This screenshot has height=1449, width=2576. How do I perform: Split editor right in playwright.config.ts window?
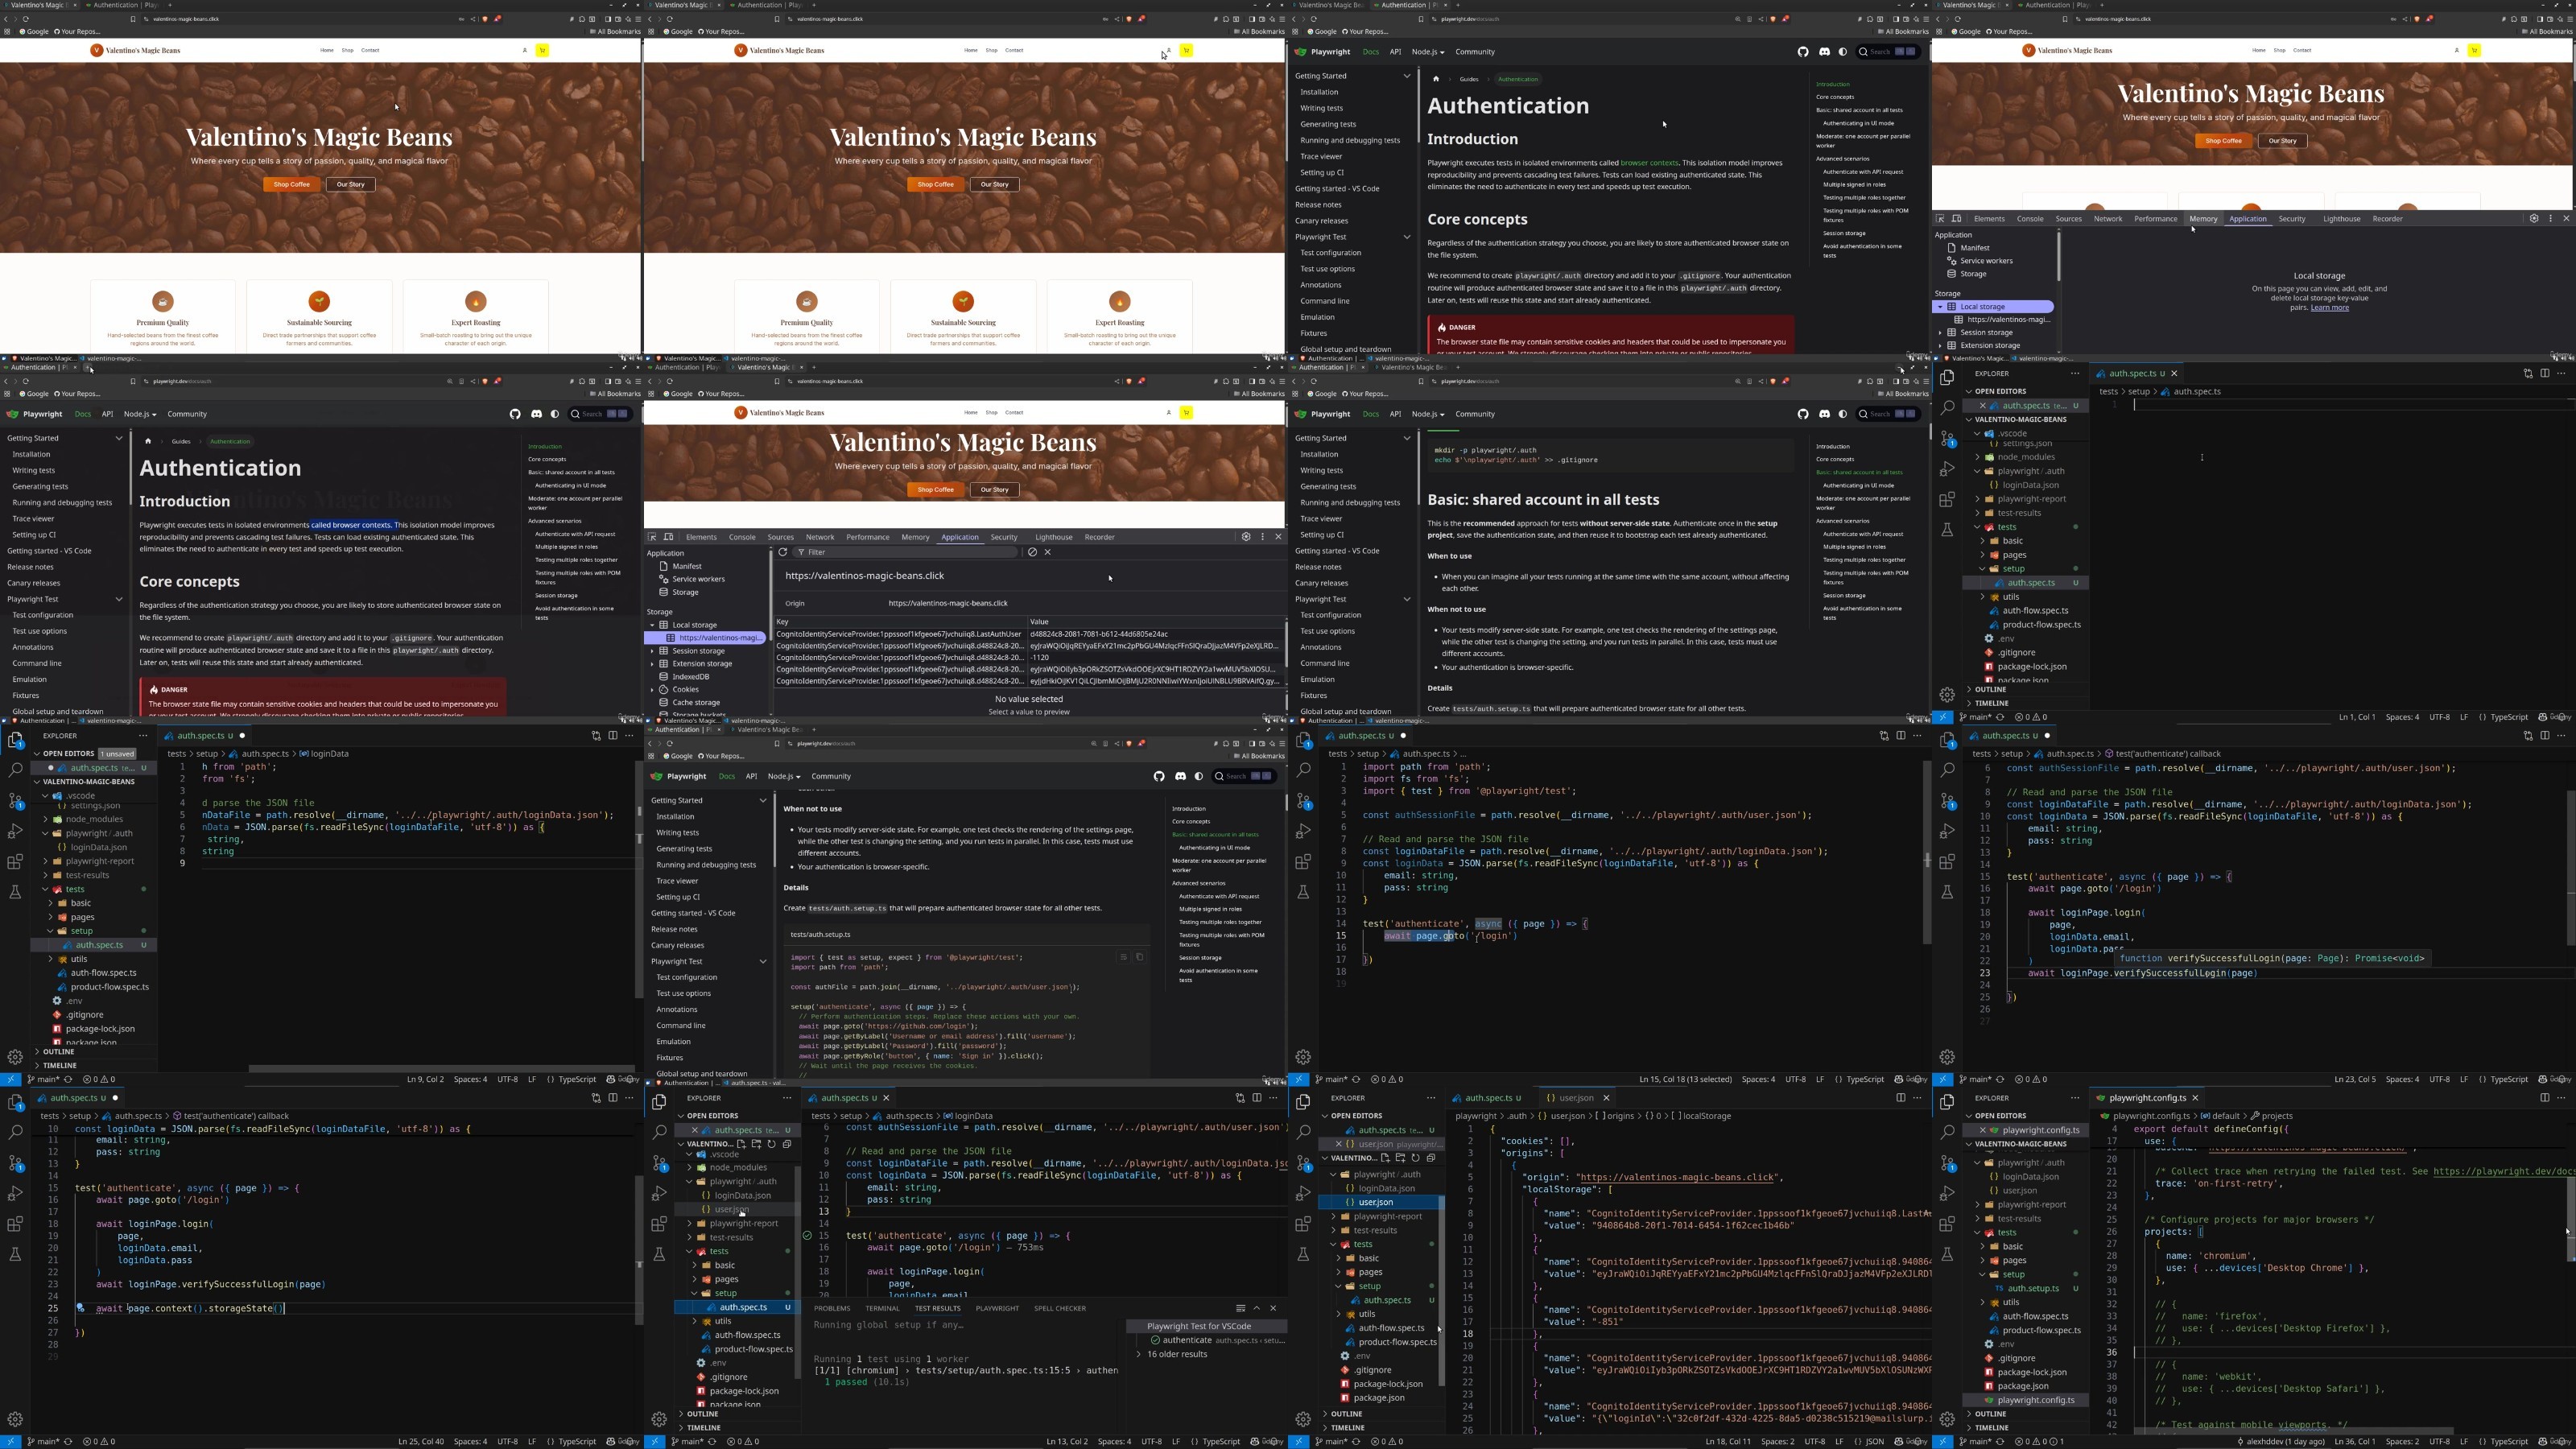coord(2545,1098)
